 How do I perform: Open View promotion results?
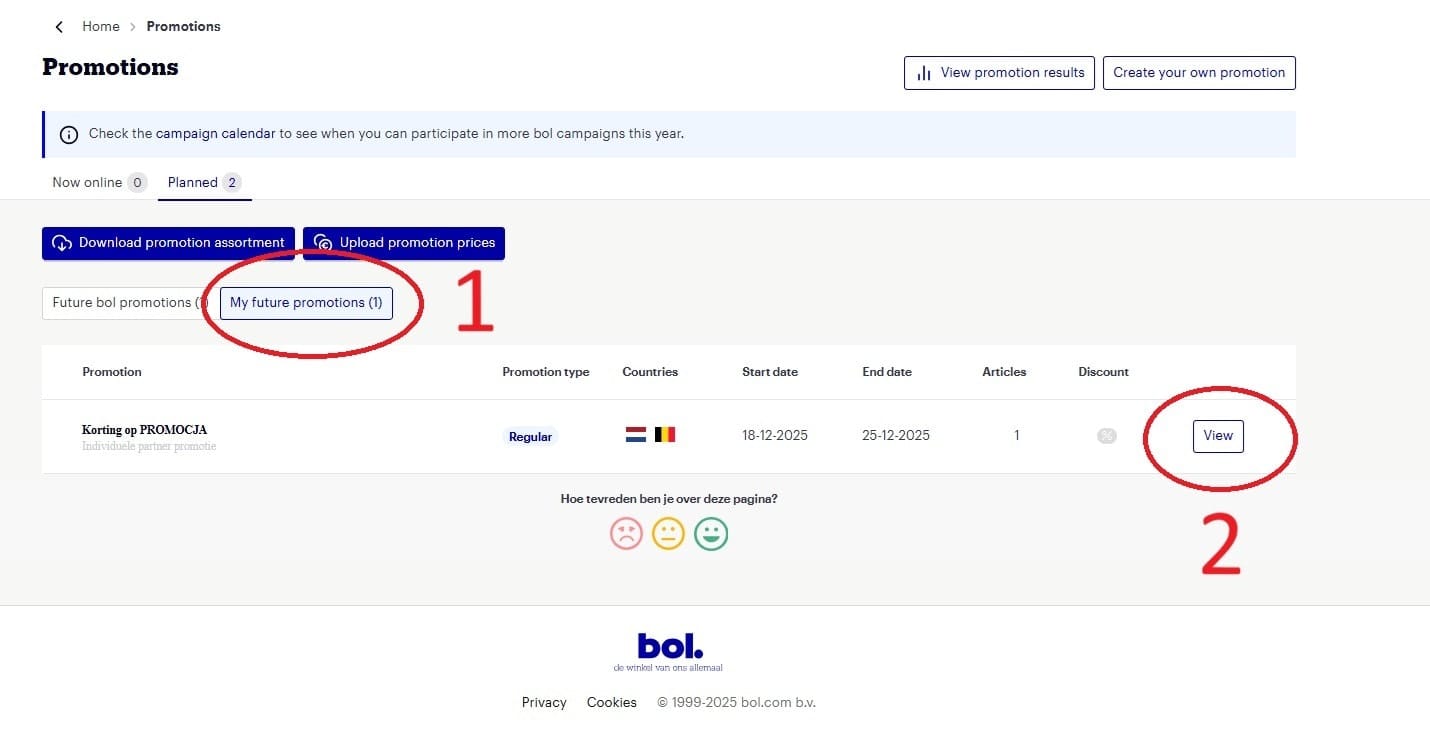click(x=999, y=73)
